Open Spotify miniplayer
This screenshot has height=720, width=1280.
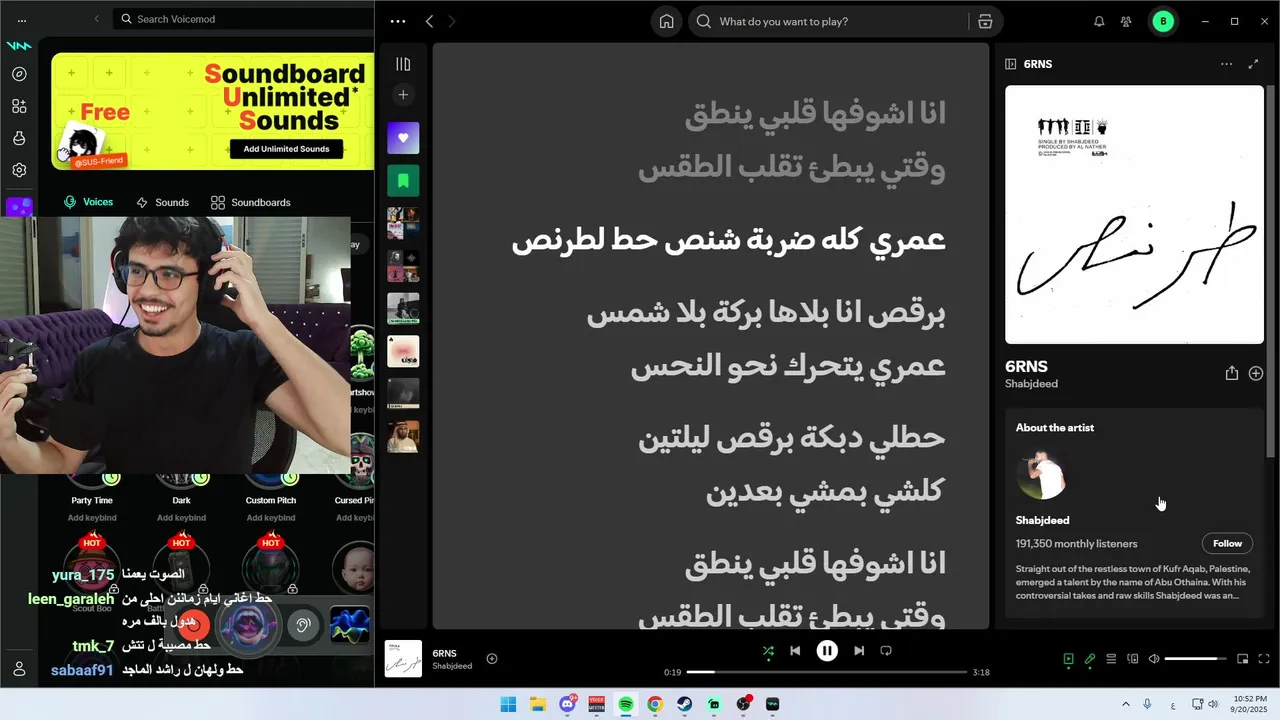click(1242, 659)
